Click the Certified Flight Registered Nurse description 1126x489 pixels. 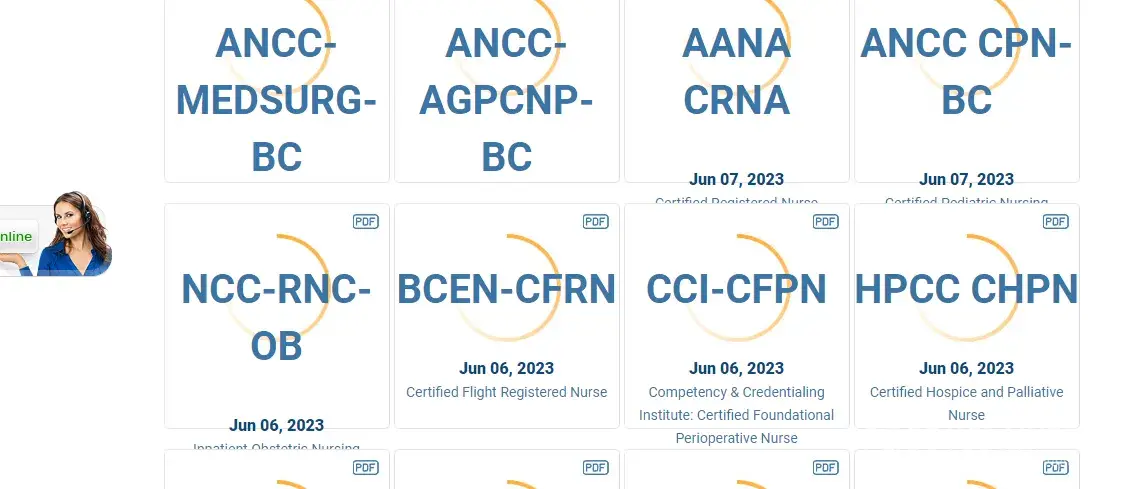click(x=507, y=392)
